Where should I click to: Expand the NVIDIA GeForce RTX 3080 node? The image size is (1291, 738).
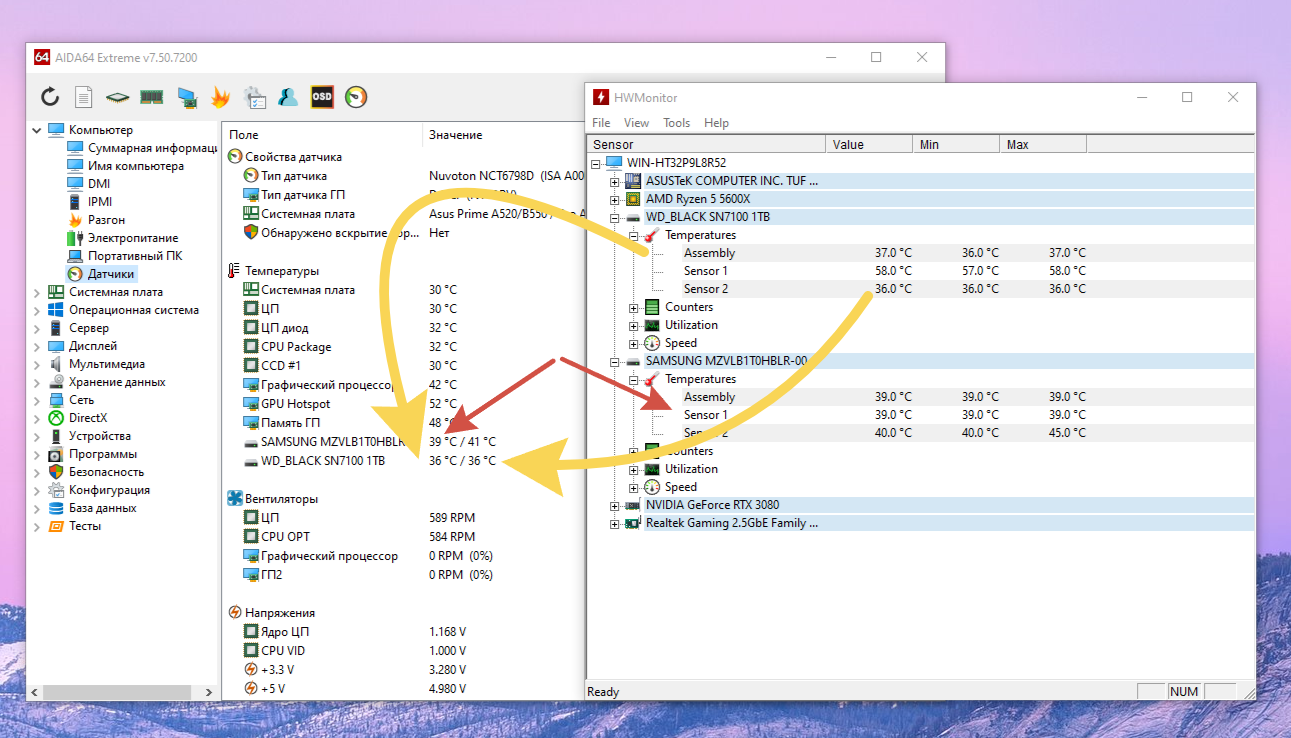pyautogui.click(x=614, y=506)
